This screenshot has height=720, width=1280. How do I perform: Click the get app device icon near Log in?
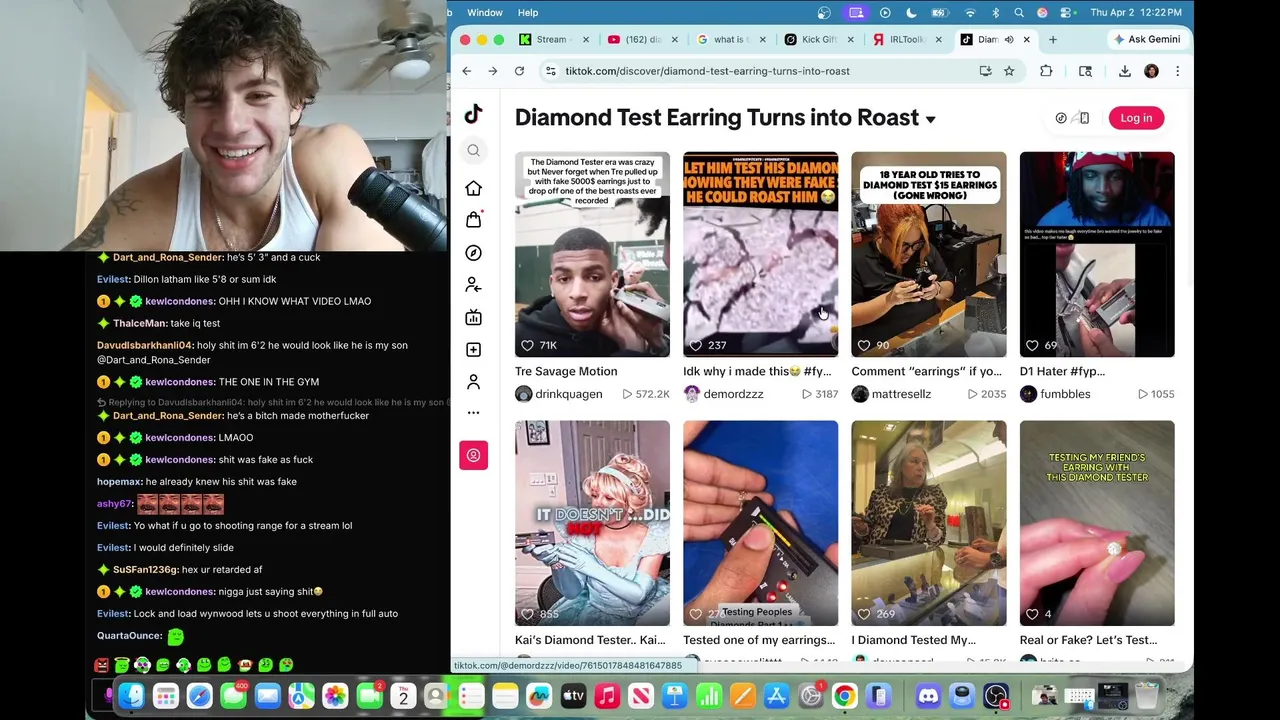[1084, 118]
